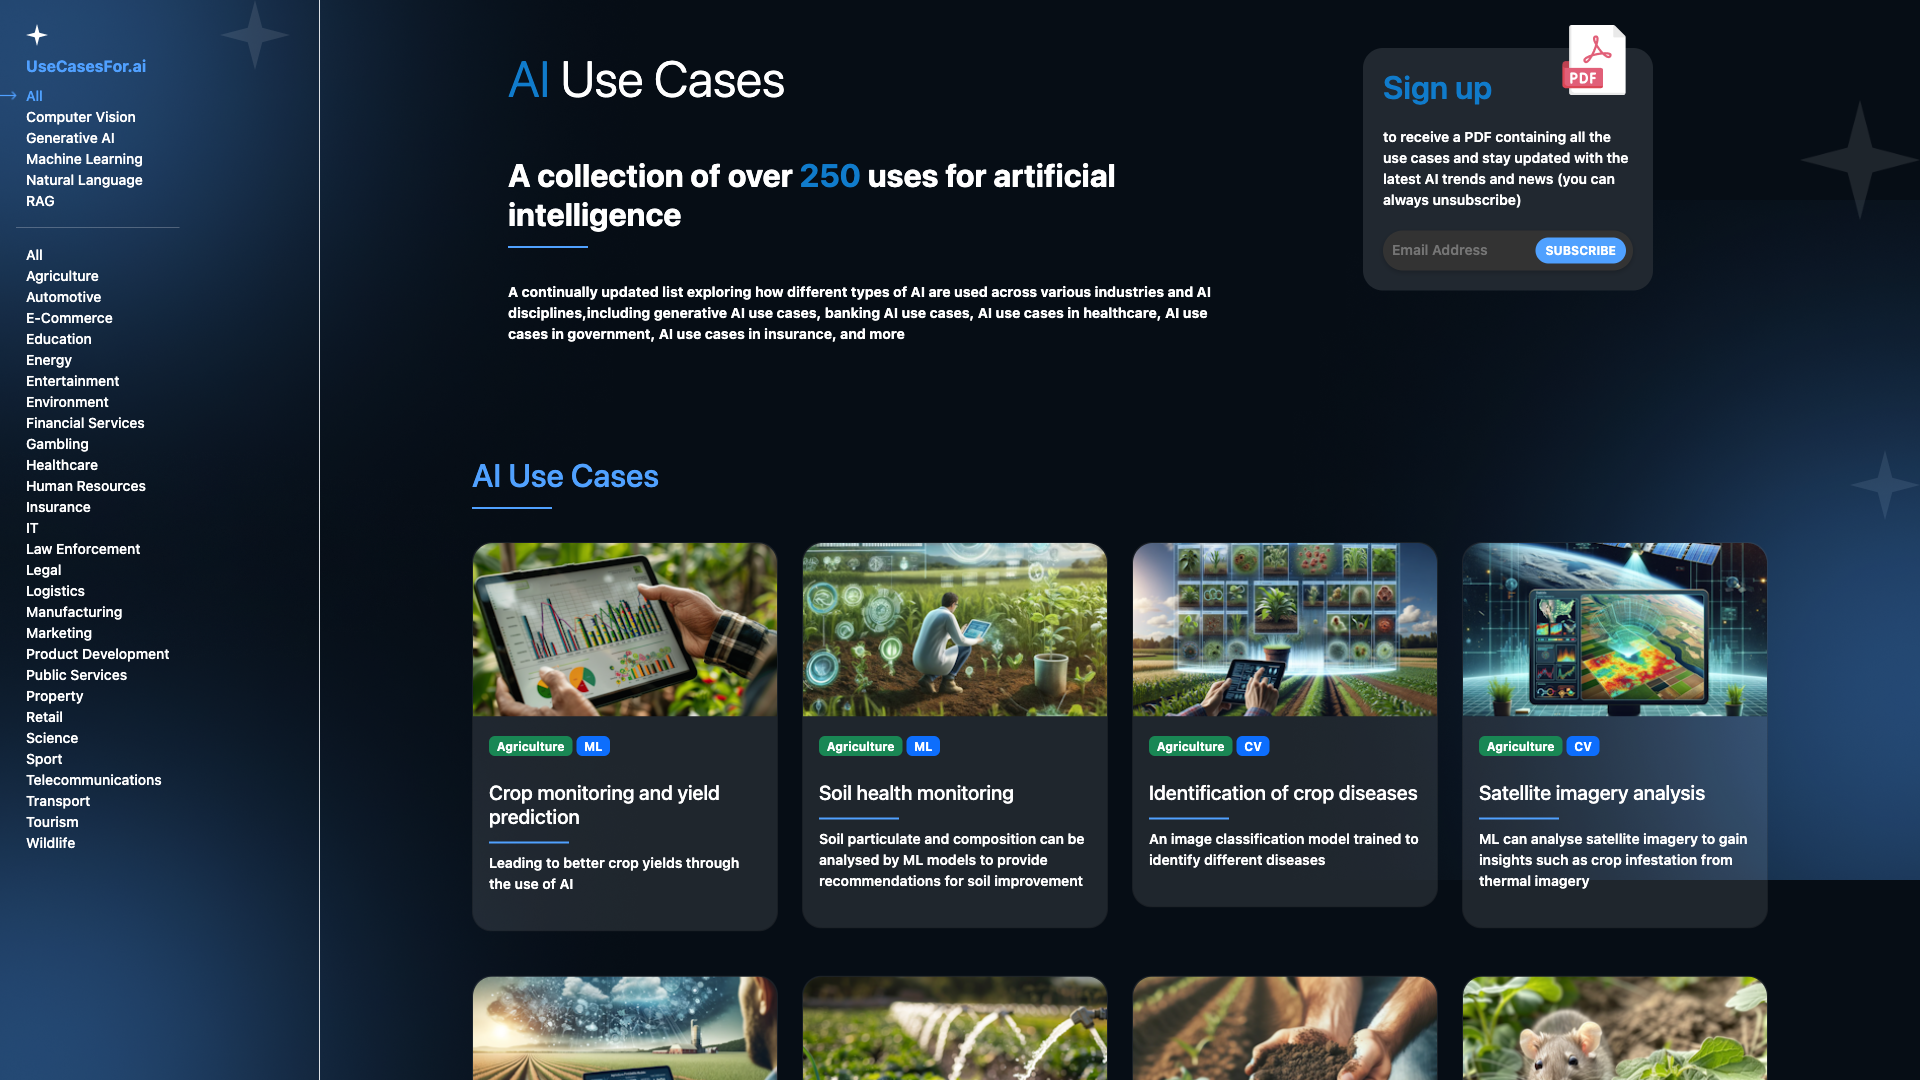Click the Agriculture tag on soil health card
Image resolution: width=1920 pixels, height=1080 pixels.
pyautogui.click(x=860, y=746)
